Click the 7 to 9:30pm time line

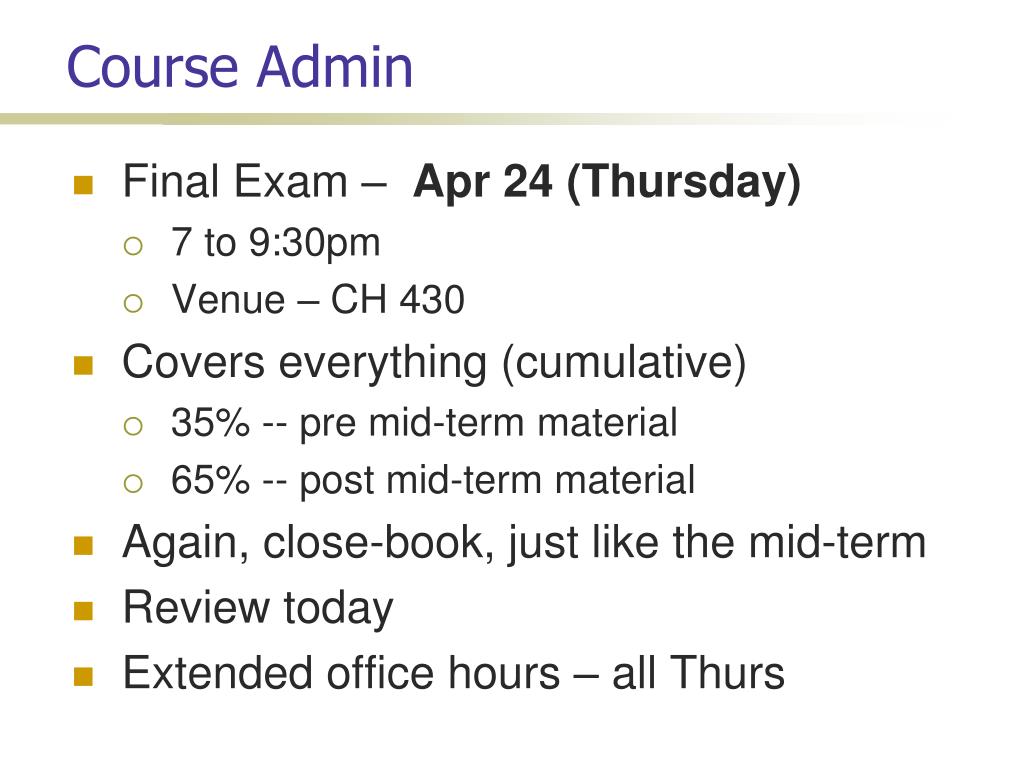pyautogui.click(x=276, y=243)
